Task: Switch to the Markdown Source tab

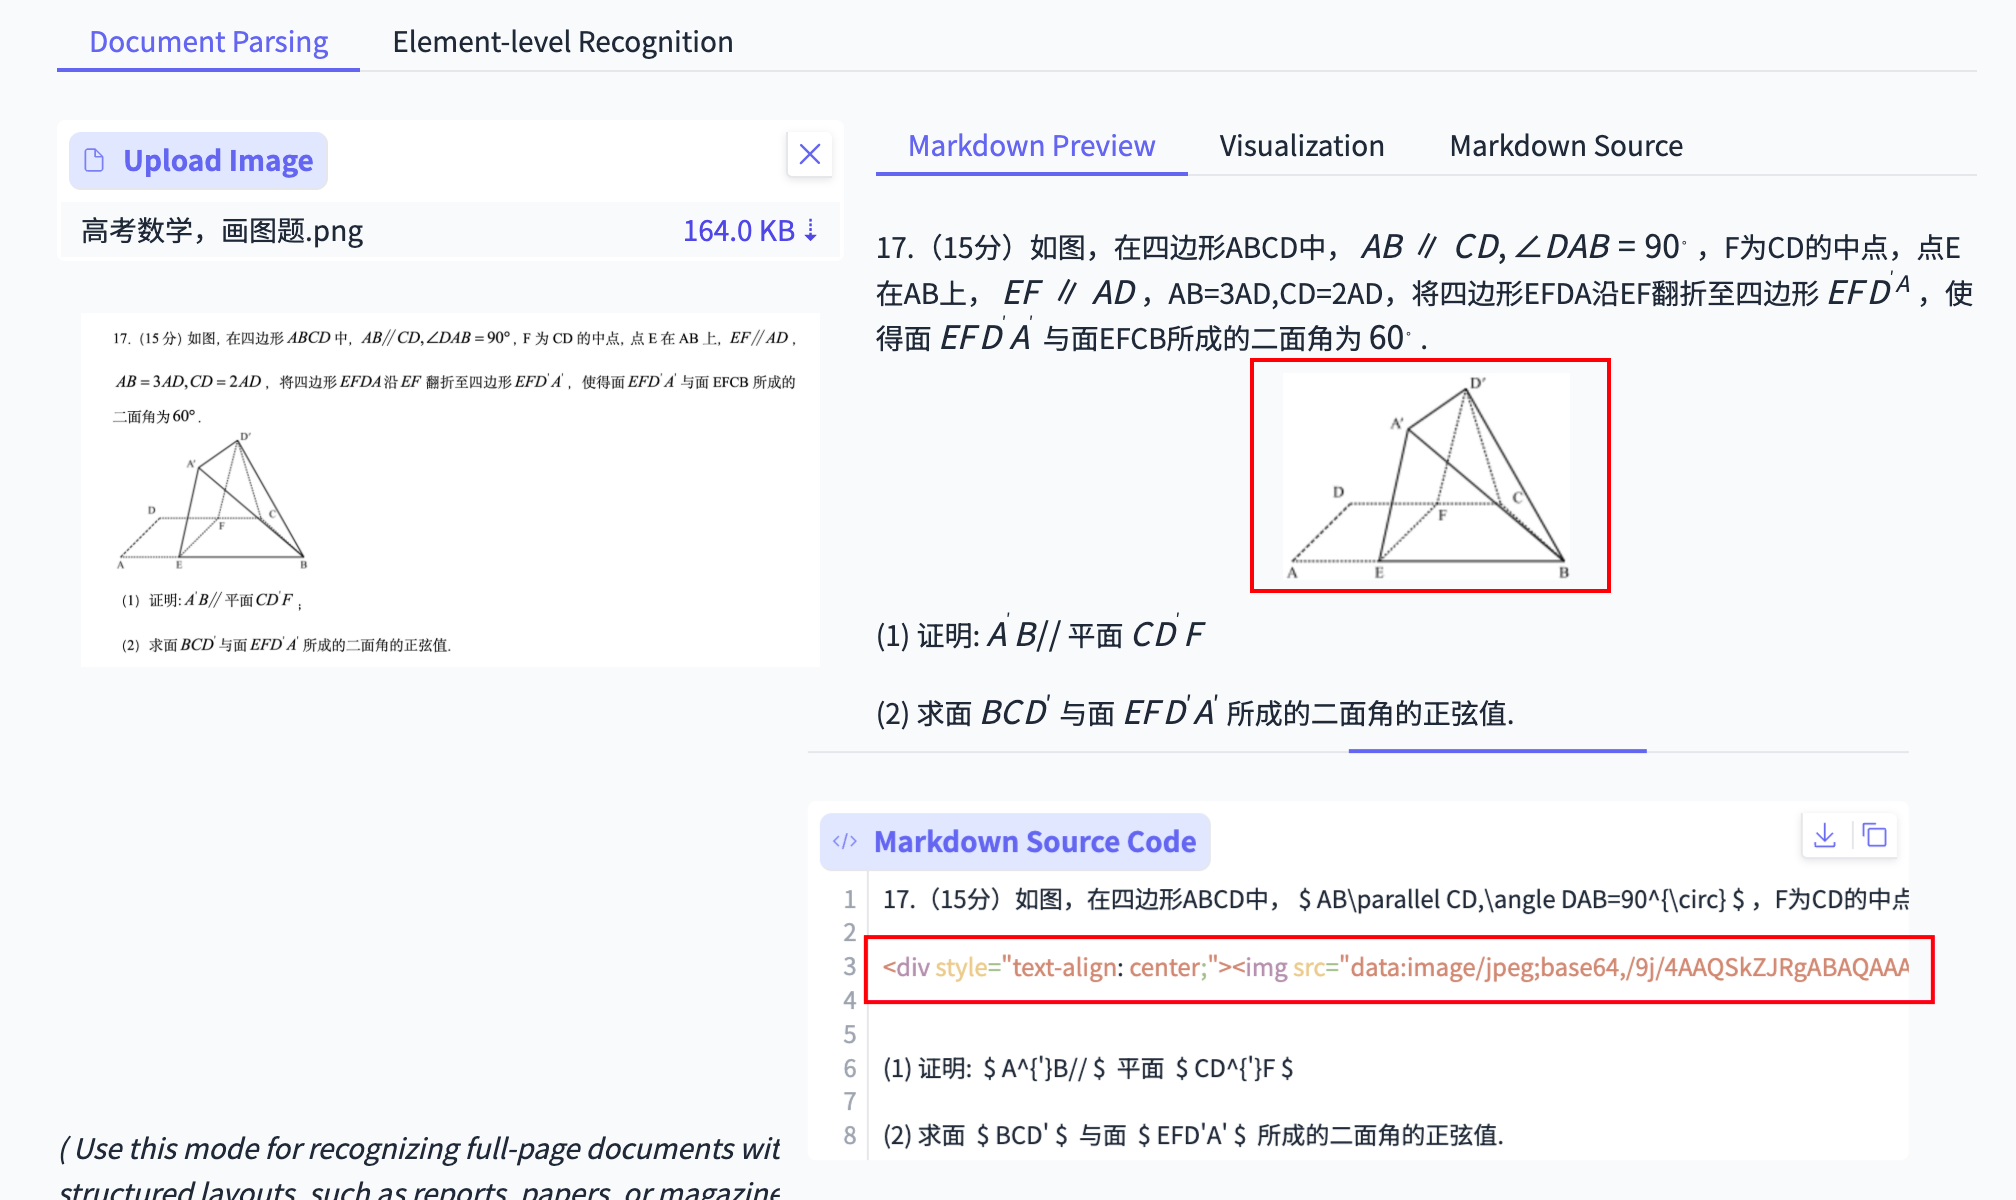Action: point(1565,146)
